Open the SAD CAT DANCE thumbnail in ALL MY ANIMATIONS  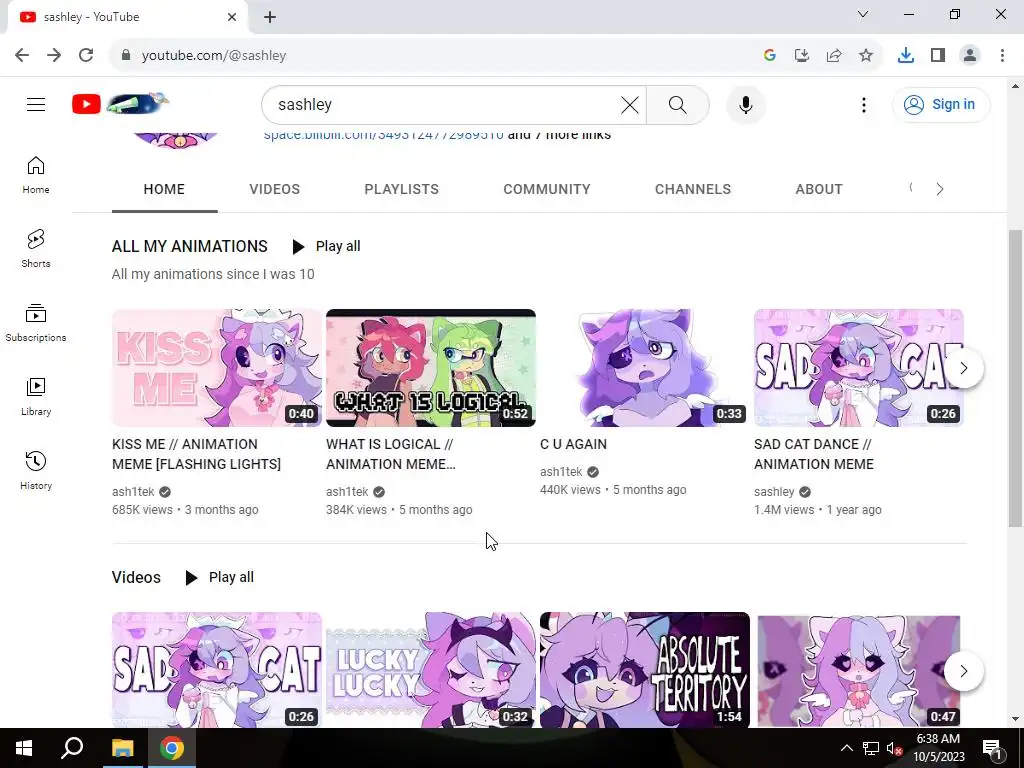pos(859,368)
